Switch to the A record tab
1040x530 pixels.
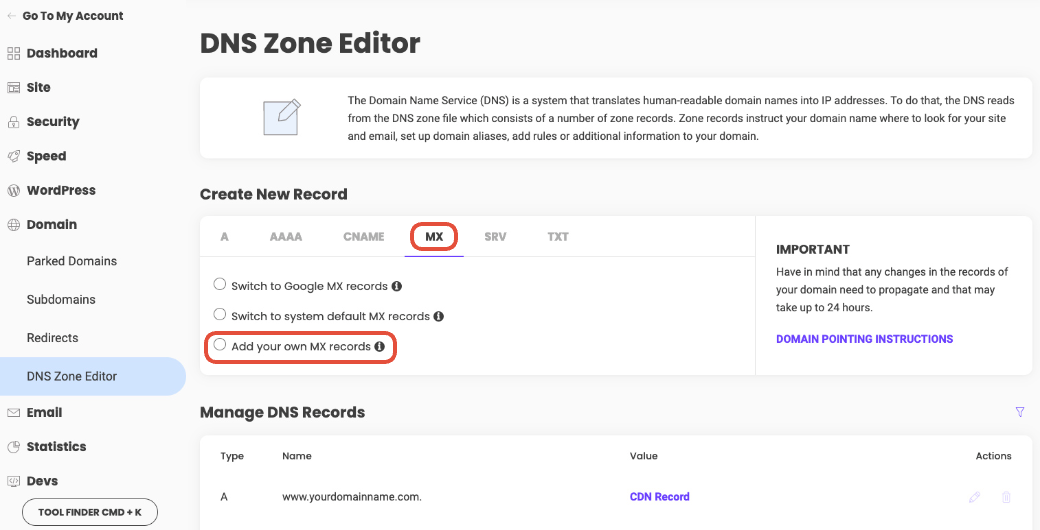224,237
